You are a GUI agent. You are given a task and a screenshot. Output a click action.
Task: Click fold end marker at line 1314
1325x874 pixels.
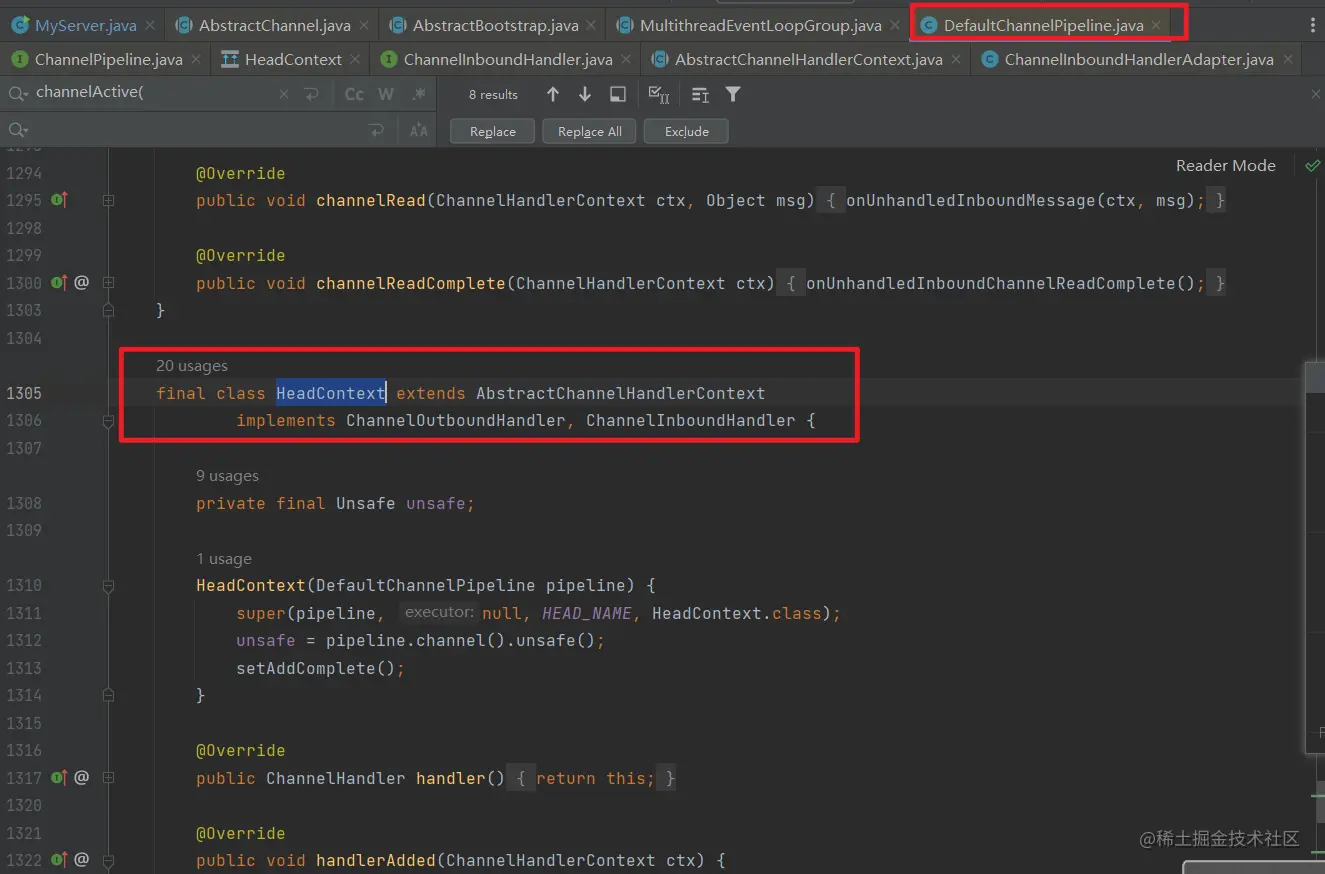click(108, 695)
